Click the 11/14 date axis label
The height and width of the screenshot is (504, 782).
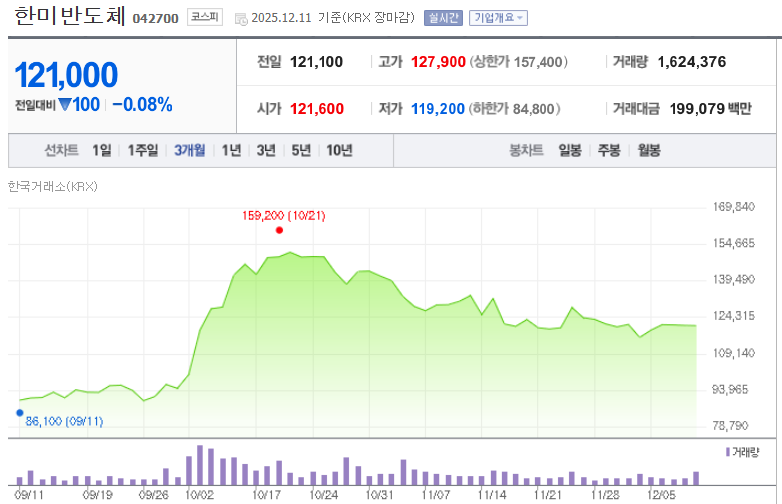(492, 495)
